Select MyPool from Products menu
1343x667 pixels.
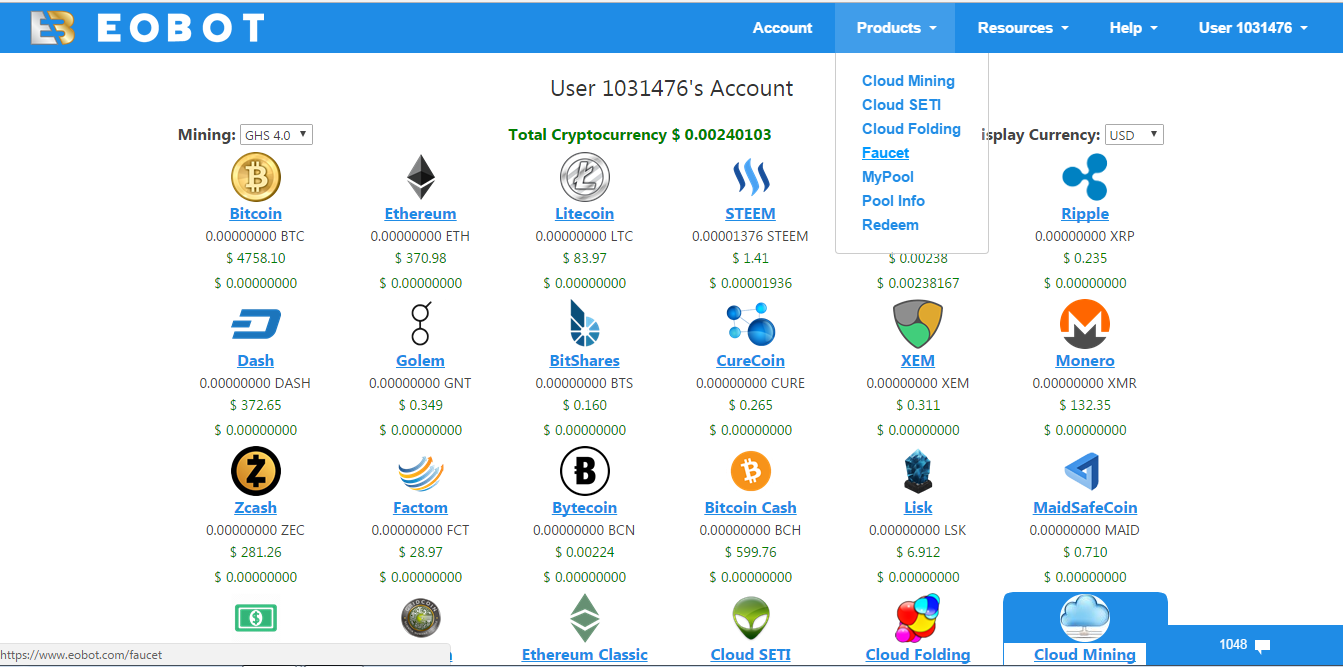[887, 177]
